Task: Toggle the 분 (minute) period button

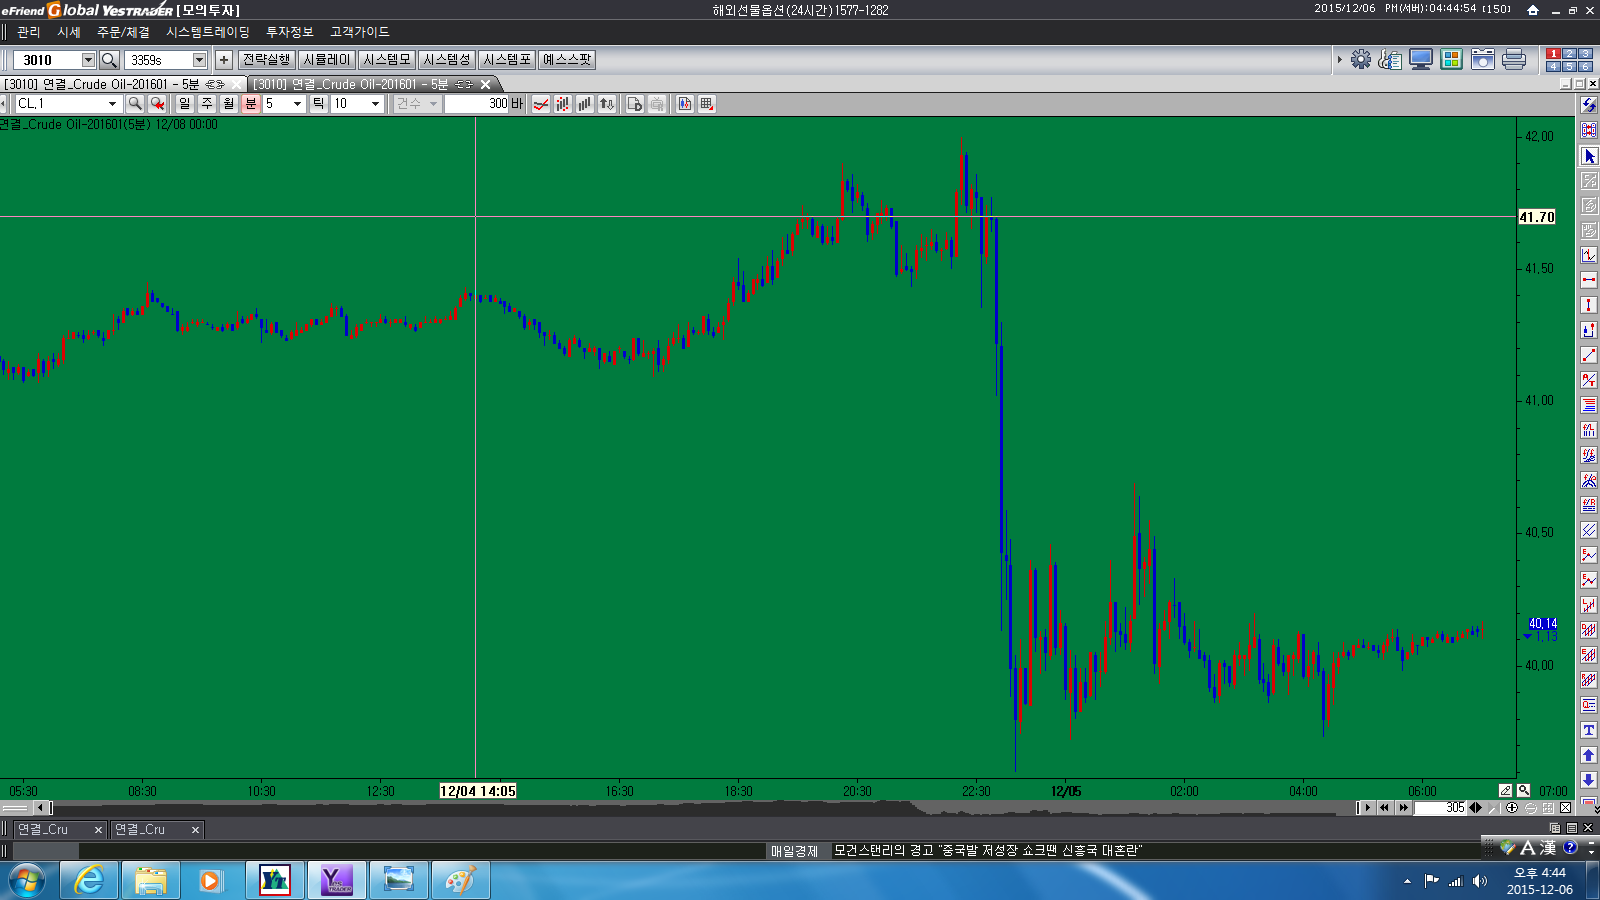Action: pyautogui.click(x=250, y=104)
